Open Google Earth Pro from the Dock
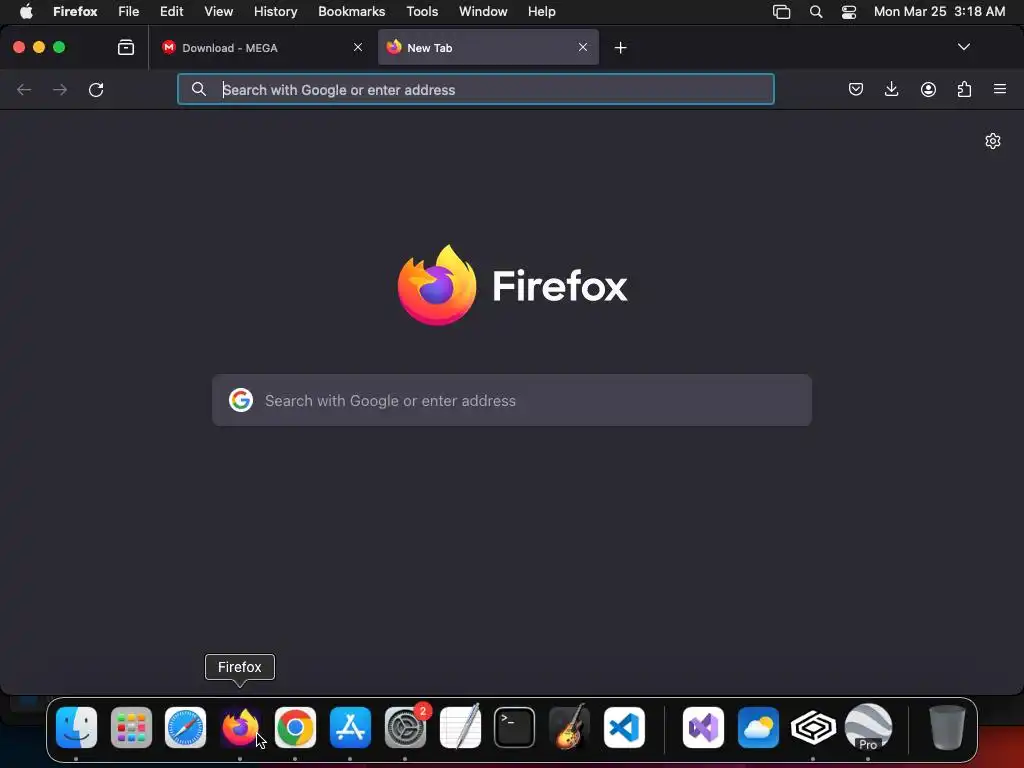The height and width of the screenshot is (768, 1024). [x=868, y=727]
